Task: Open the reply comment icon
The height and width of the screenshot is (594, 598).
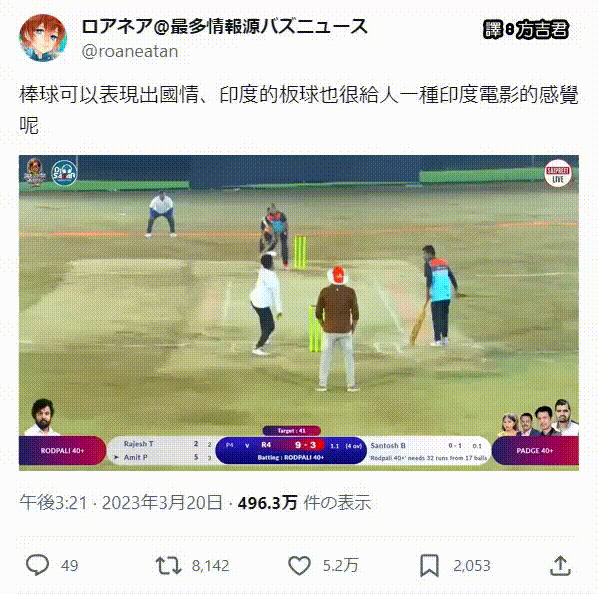Action: [37, 565]
